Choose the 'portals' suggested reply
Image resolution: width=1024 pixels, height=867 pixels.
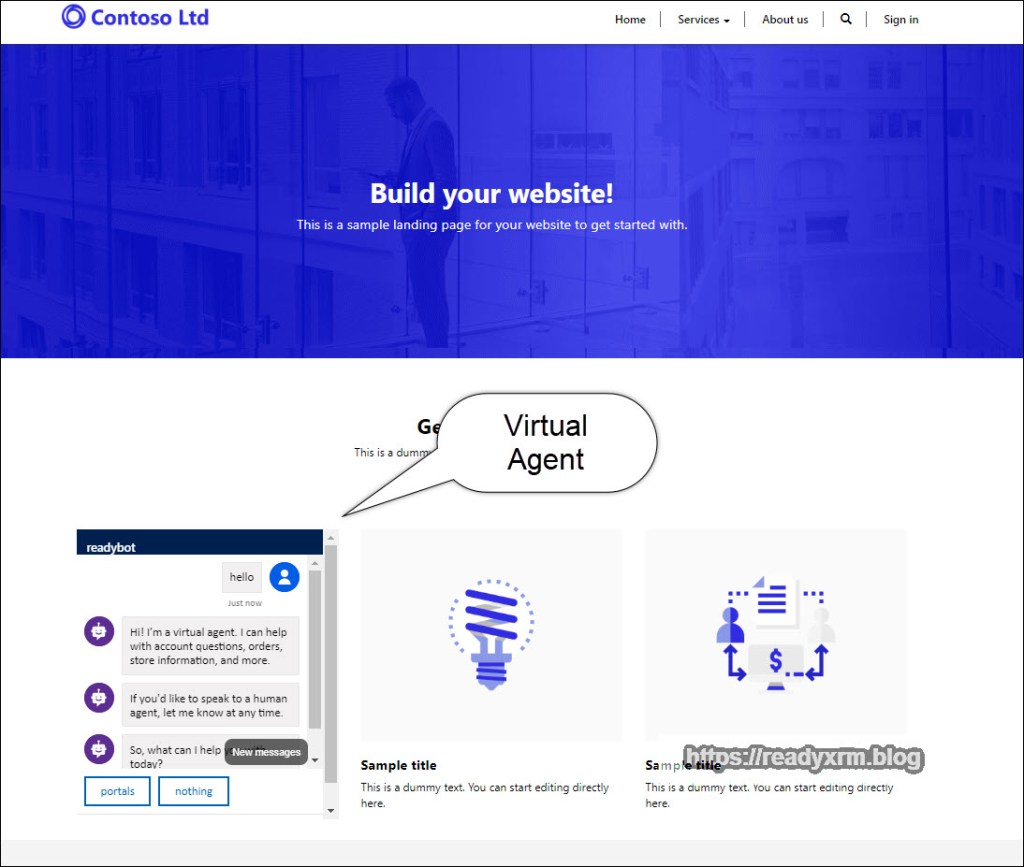tap(117, 791)
